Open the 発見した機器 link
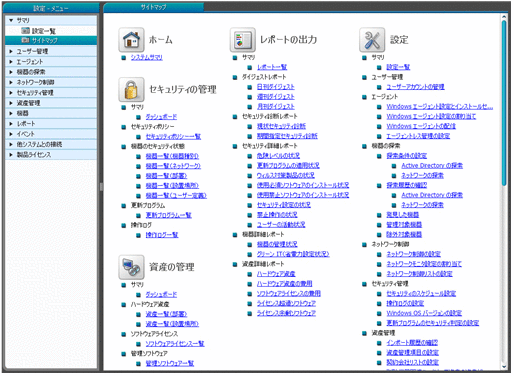This screenshot has width=514, height=376. coord(403,215)
